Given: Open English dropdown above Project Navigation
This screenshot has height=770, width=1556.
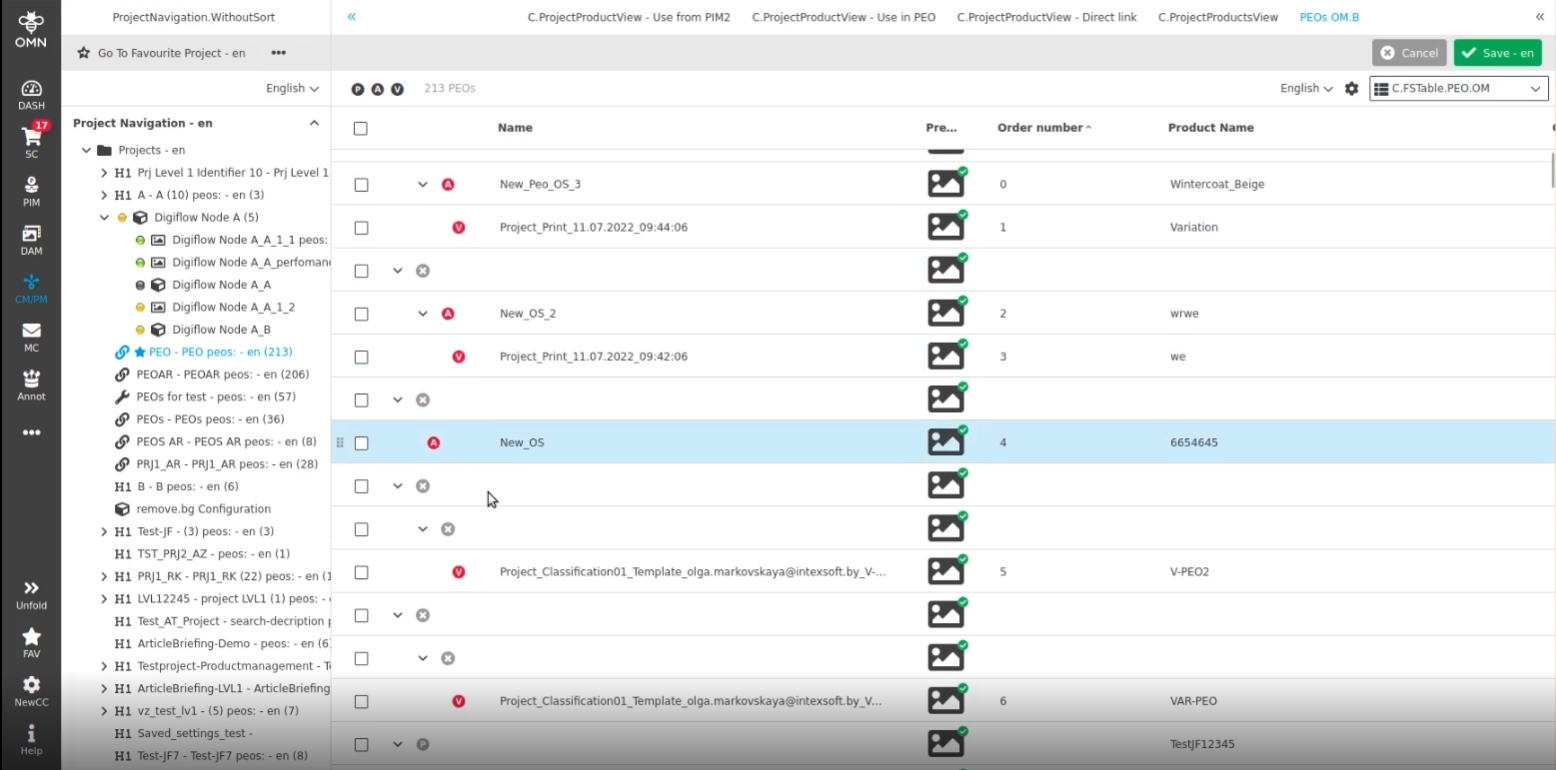Looking at the screenshot, I should 292,88.
